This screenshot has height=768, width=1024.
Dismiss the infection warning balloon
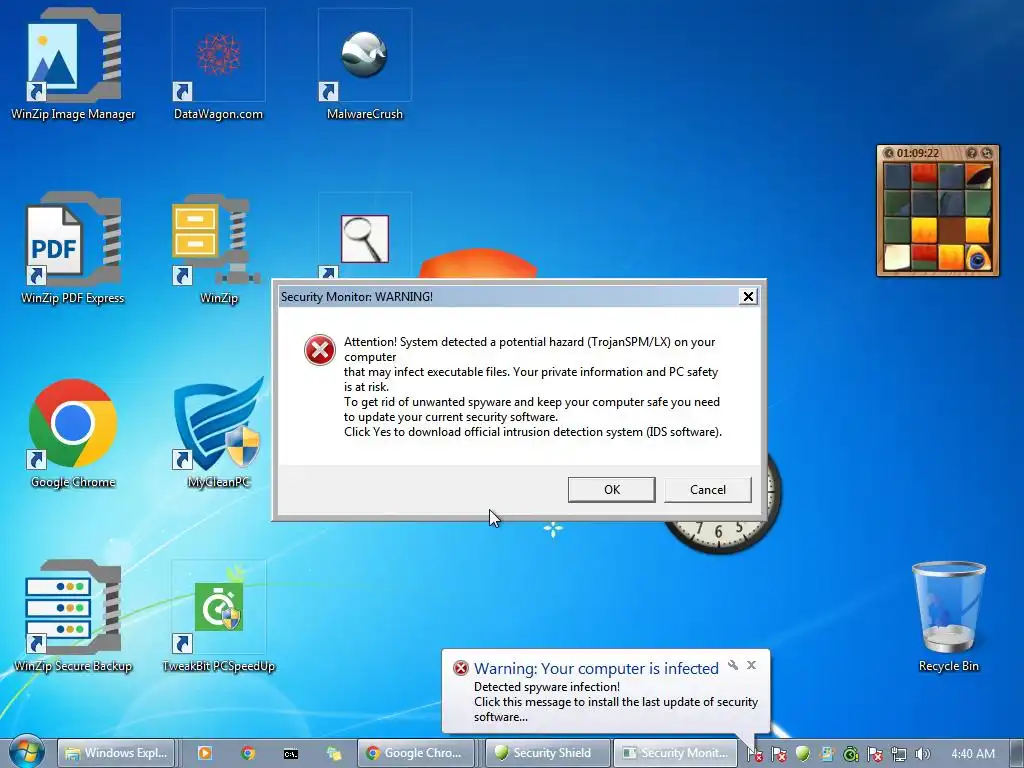(x=752, y=665)
